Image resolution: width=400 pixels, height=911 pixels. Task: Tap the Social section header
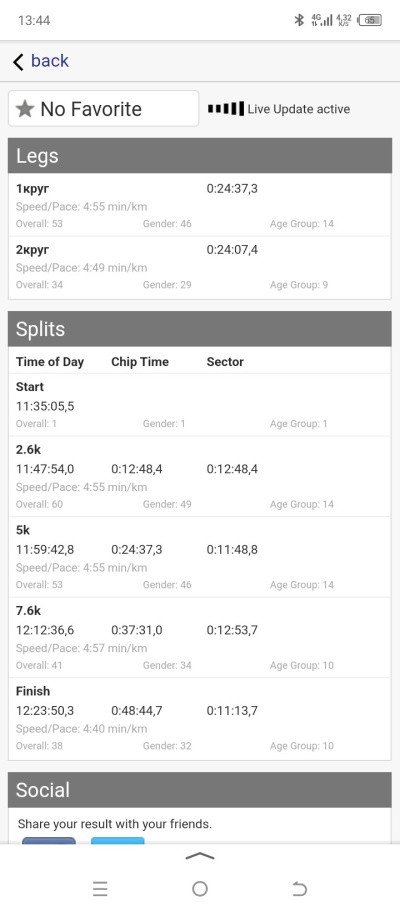coord(200,790)
